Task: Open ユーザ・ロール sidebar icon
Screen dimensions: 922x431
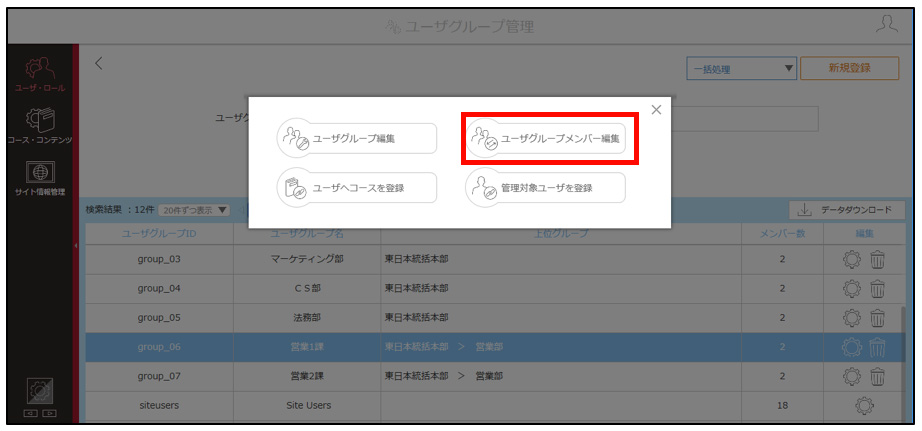Action: [x=40, y=75]
